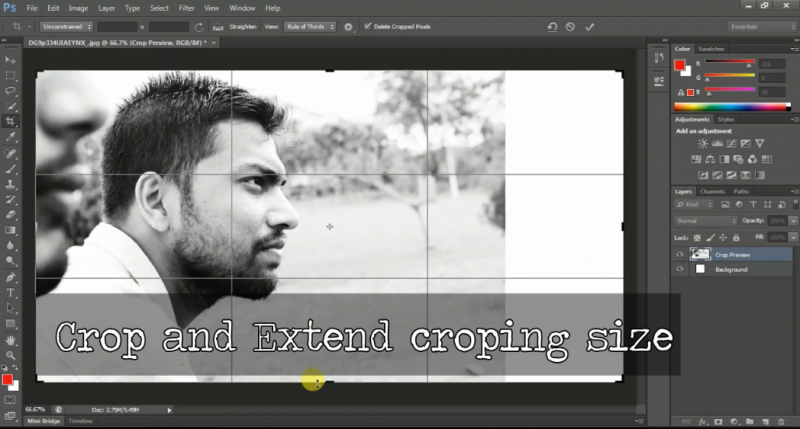This screenshot has width=800, height=429.
Task: Open the Filter menu
Action: (186, 8)
